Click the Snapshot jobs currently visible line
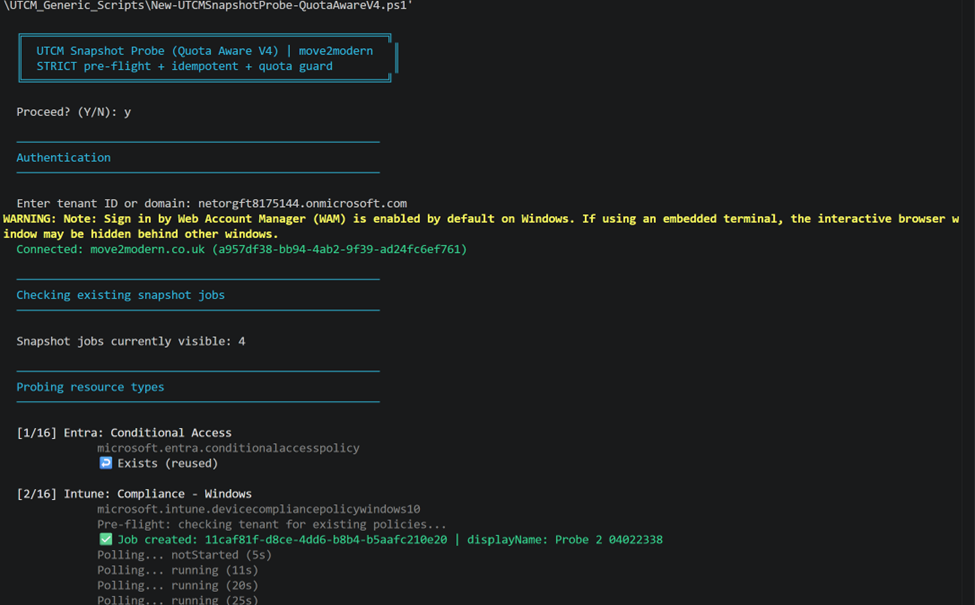This screenshot has height=605, width=975. point(130,341)
